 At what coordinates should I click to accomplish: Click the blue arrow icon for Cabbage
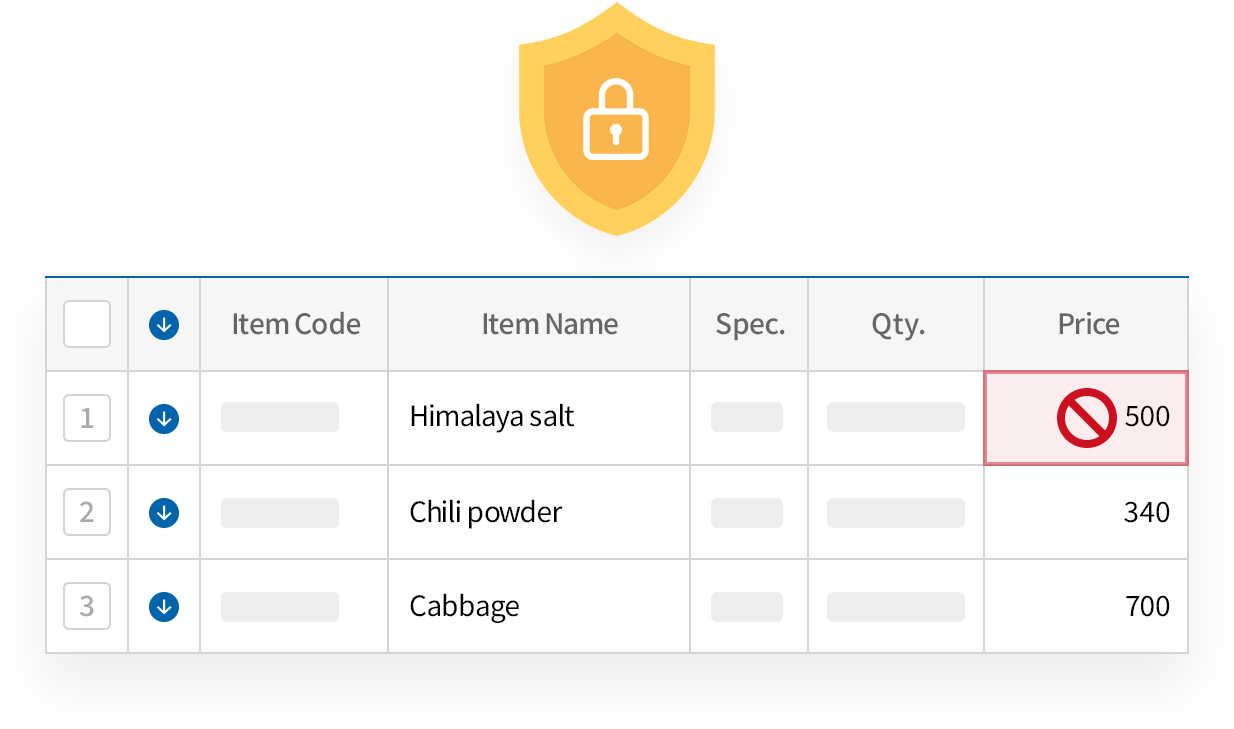(x=163, y=605)
